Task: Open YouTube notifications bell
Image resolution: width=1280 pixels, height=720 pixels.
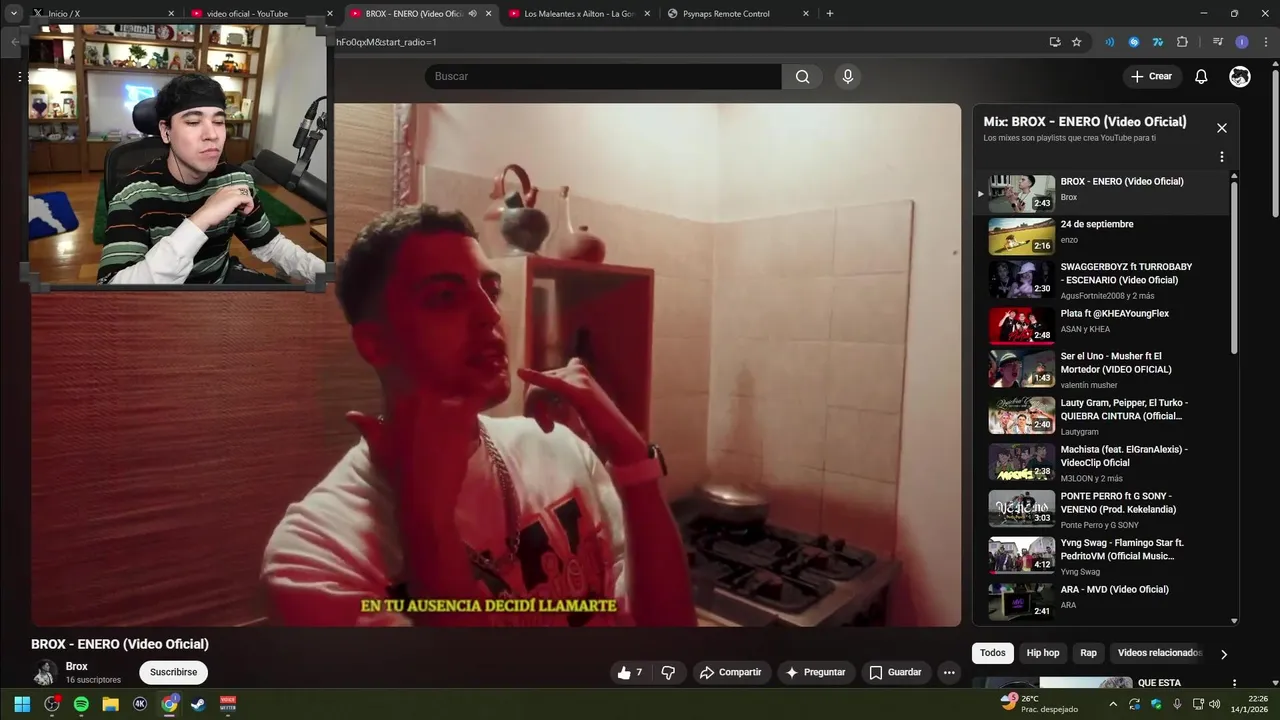Action: tap(1201, 77)
